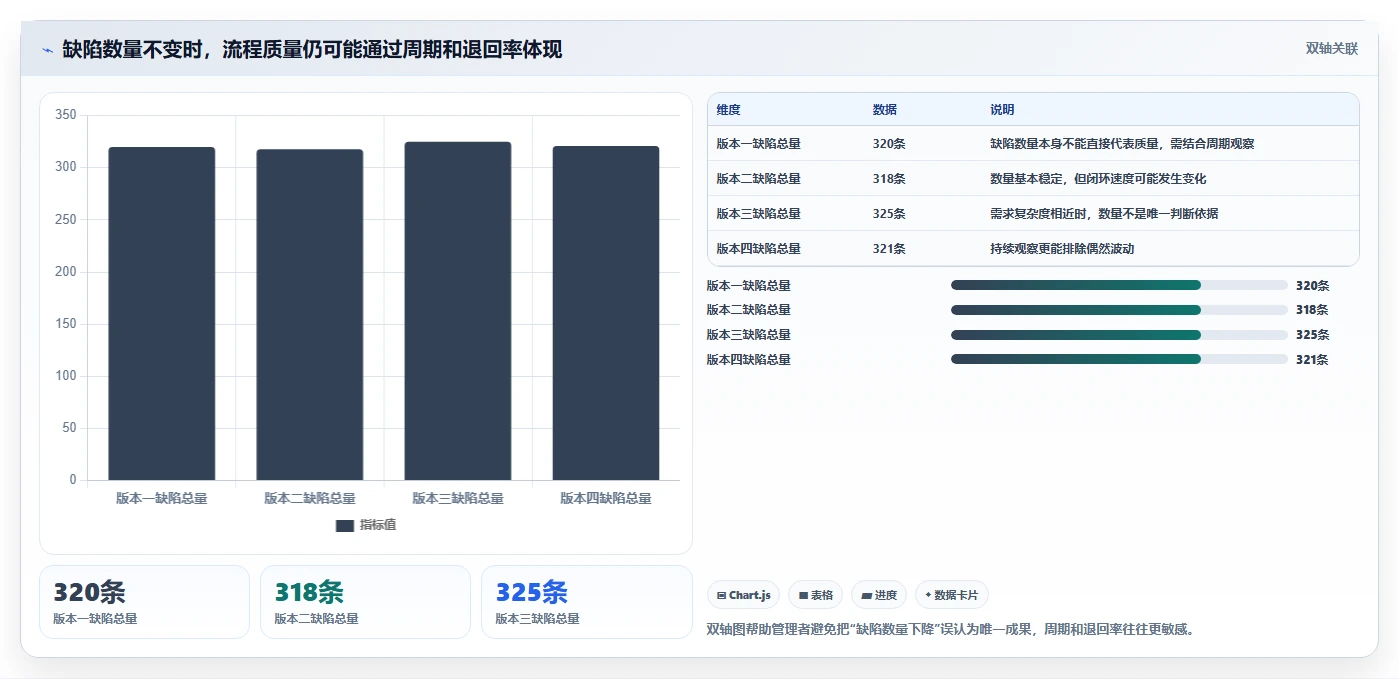This screenshot has width=1399, height=679.
Task: Click note 数量基本稳定，但闭环速度可能发生变化
Action: pos(1098,179)
